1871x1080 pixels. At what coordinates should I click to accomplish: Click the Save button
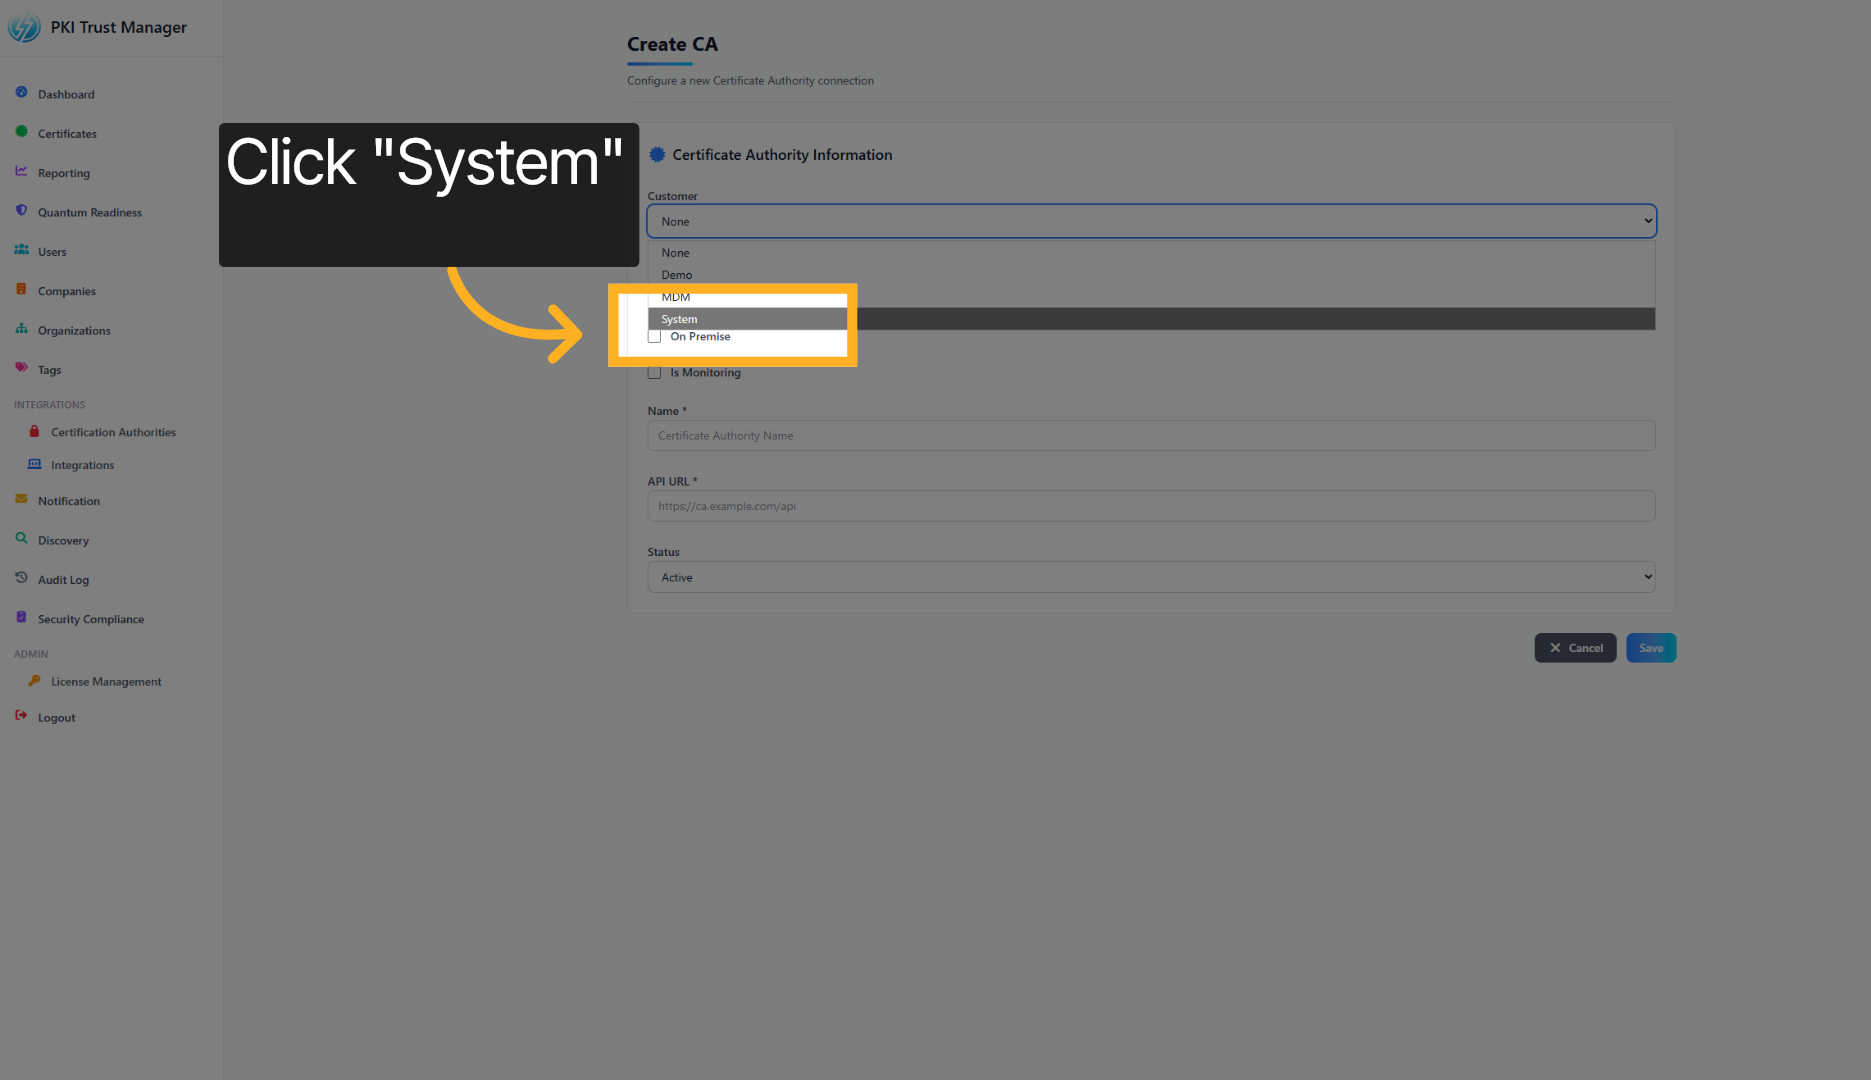pos(1651,648)
